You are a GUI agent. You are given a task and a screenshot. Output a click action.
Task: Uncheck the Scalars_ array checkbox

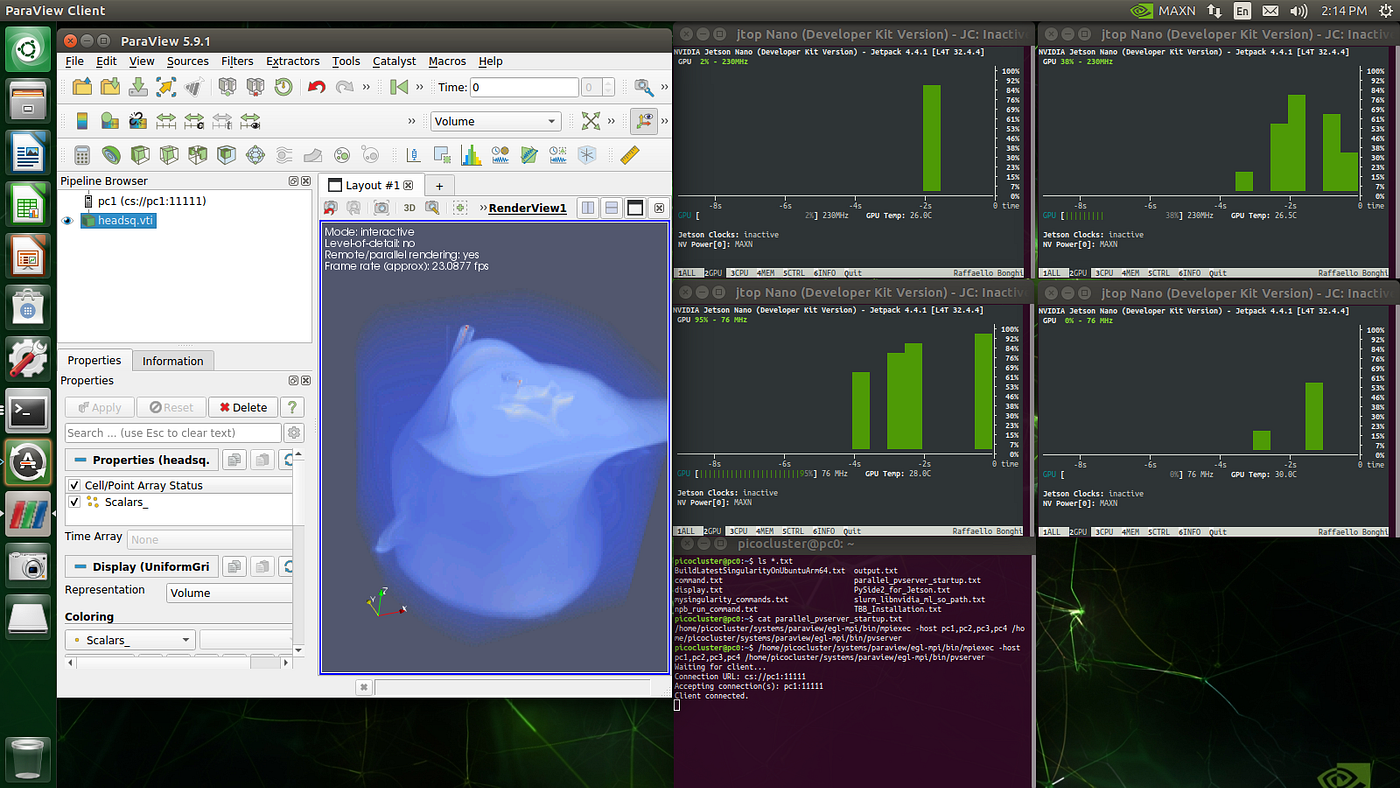coord(73,502)
